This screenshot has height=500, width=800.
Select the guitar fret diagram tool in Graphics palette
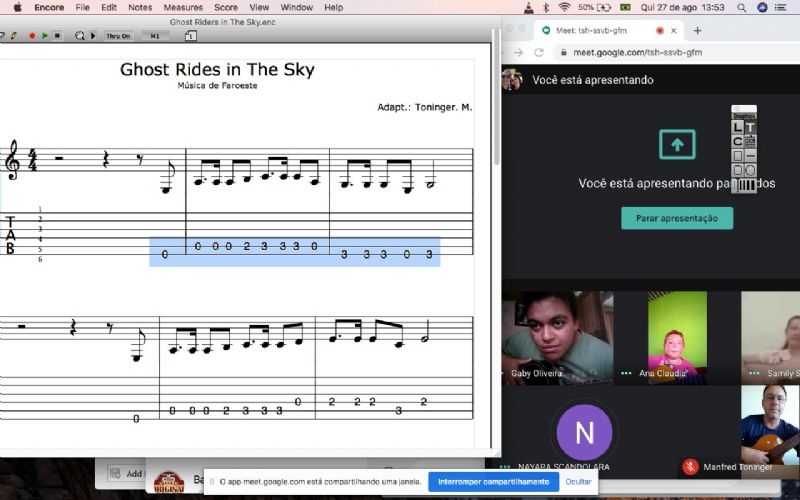click(x=751, y=141)
